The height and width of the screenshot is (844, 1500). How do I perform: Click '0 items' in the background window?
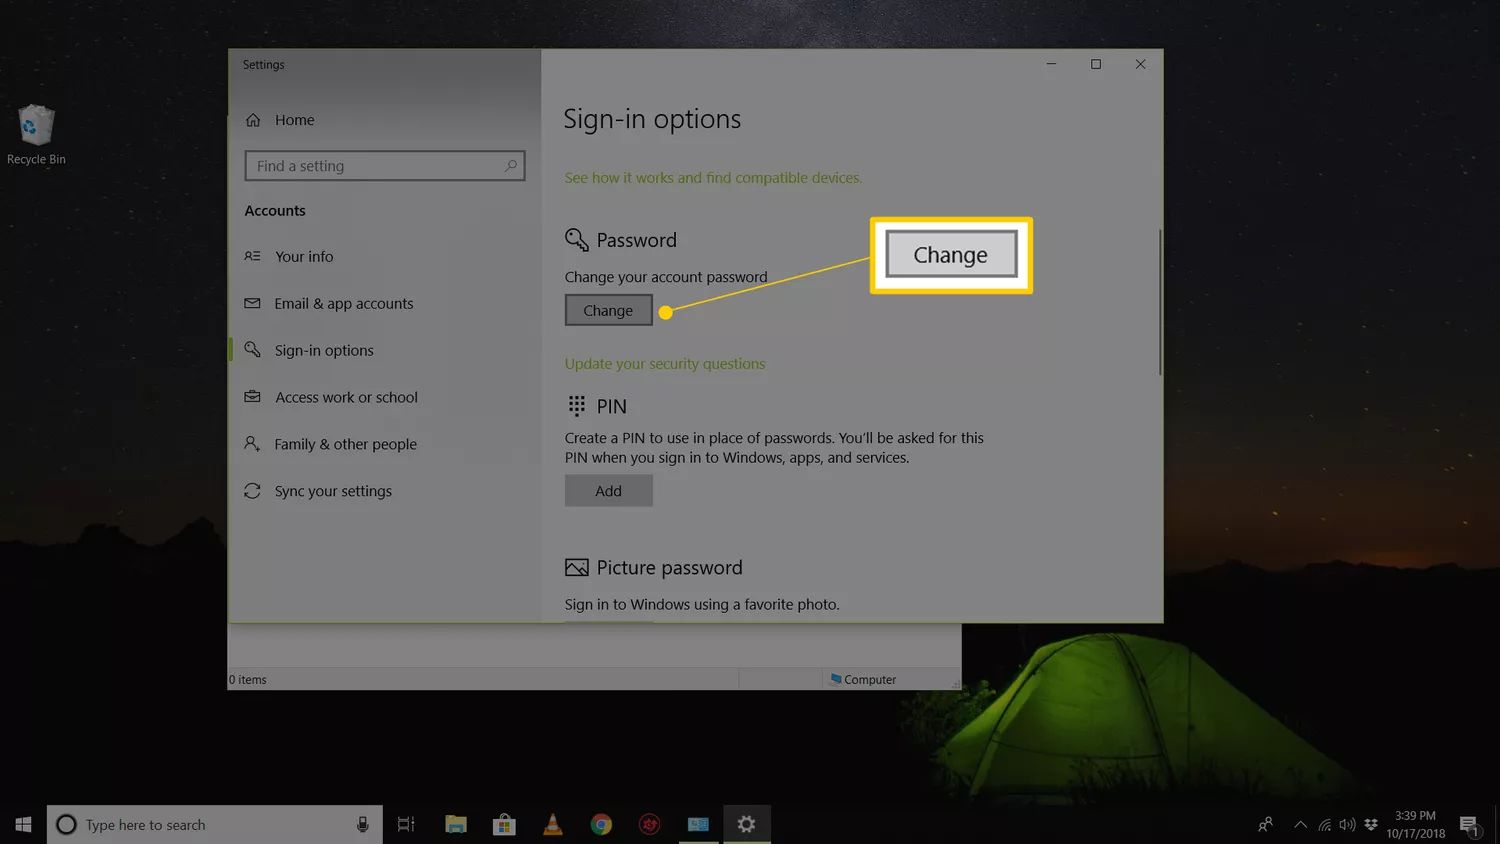248,680
